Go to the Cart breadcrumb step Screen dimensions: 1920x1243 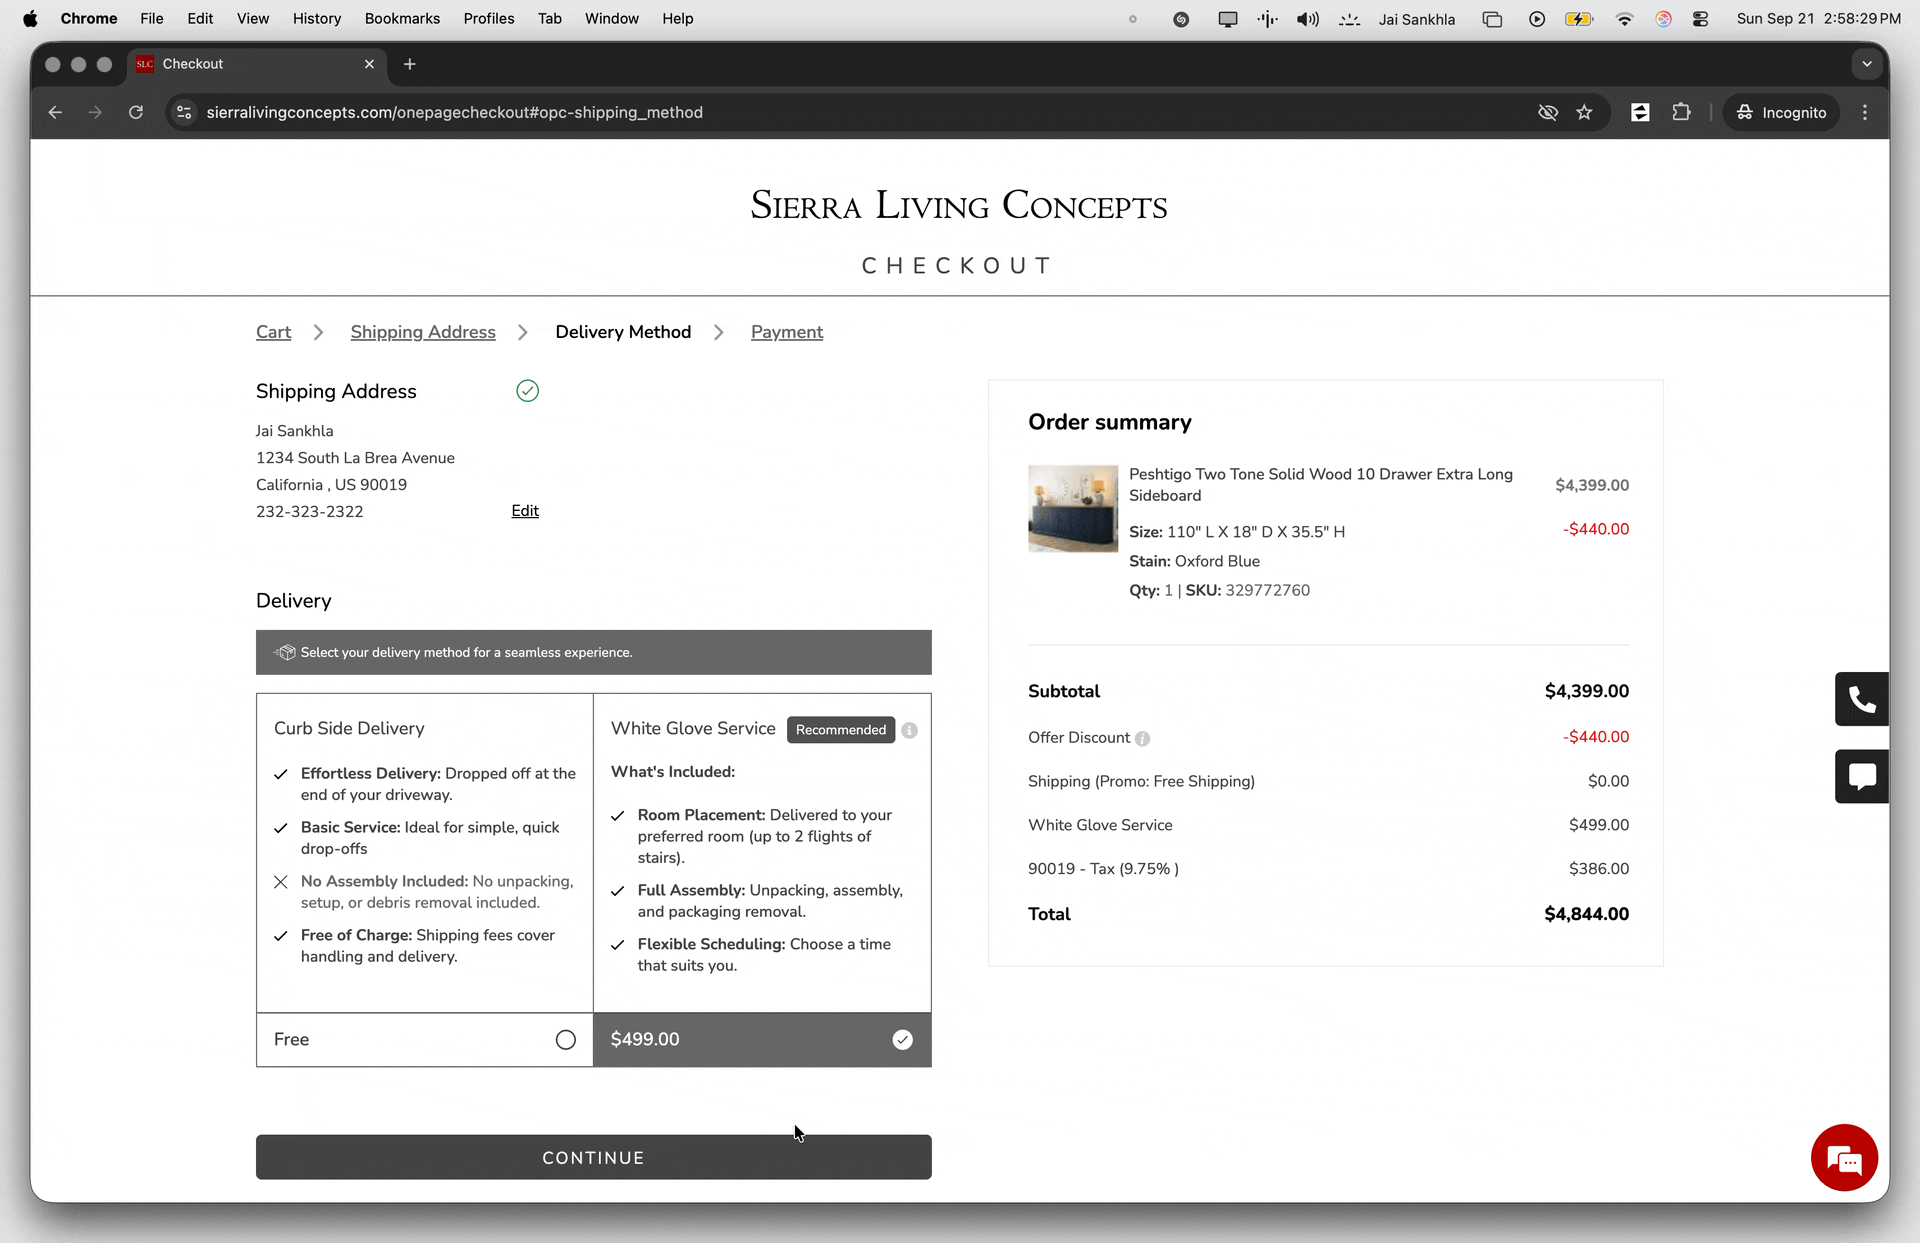pos(273,332)
